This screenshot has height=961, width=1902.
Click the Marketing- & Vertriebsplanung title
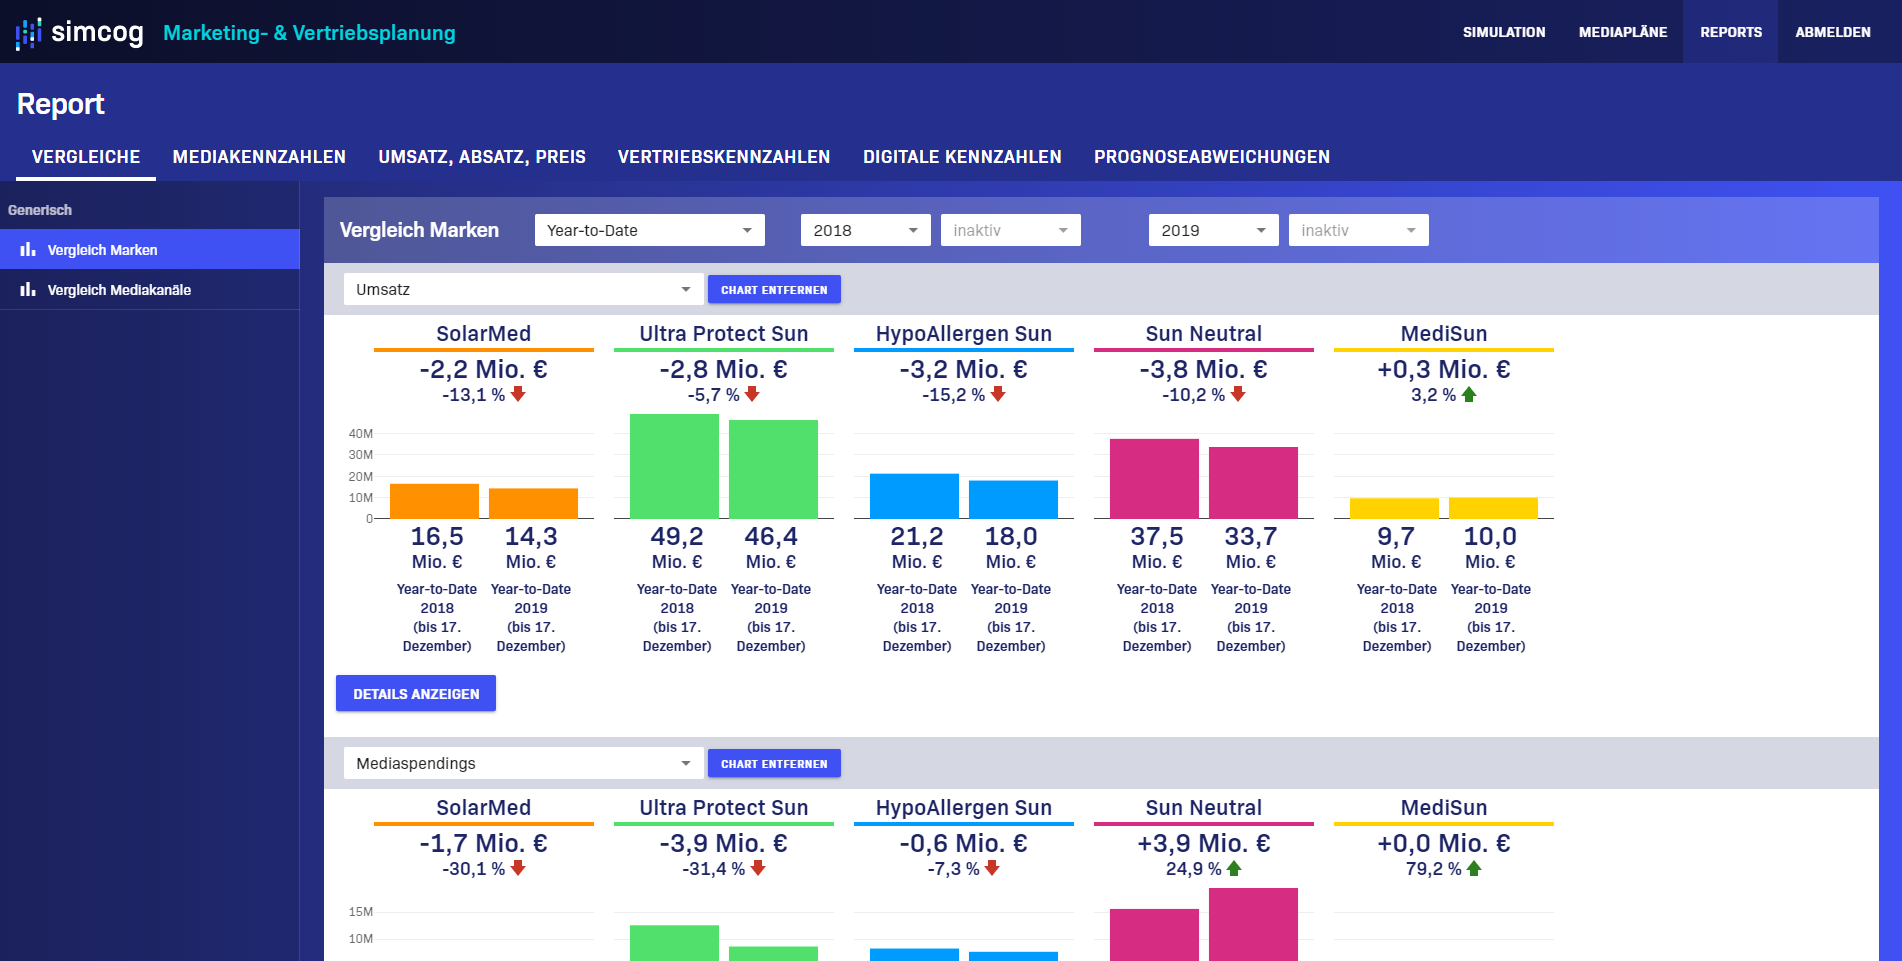point(309,33)
